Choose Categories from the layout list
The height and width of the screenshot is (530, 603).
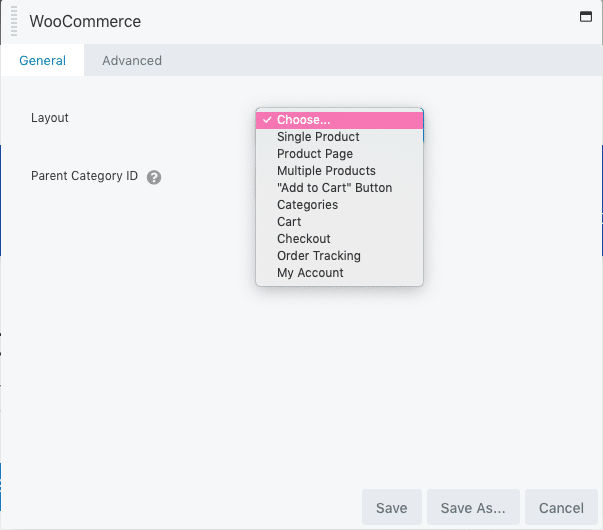(x=339, y=205)
